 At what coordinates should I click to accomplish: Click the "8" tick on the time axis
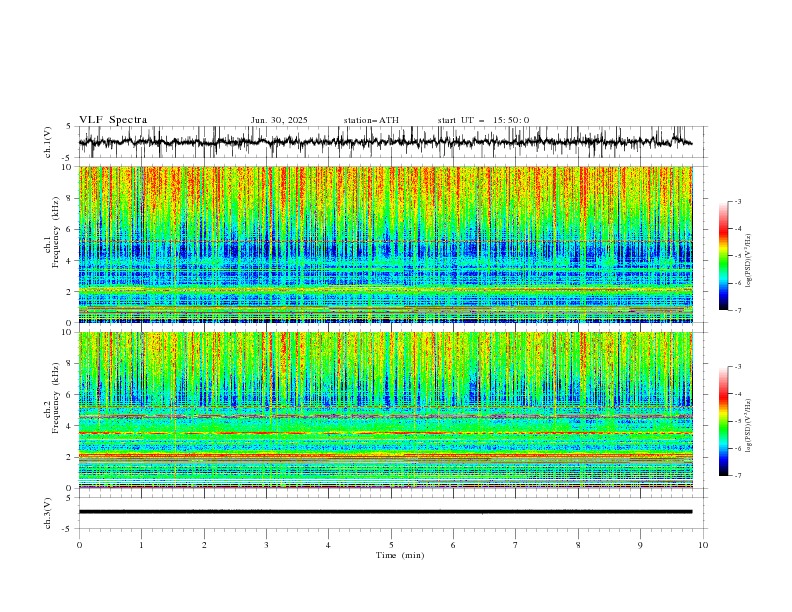pos(578,545)
